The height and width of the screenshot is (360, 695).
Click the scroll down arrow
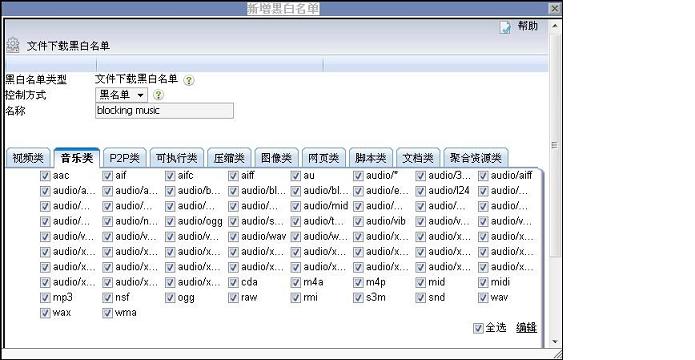pyautogui.click(x=554, y=341)
